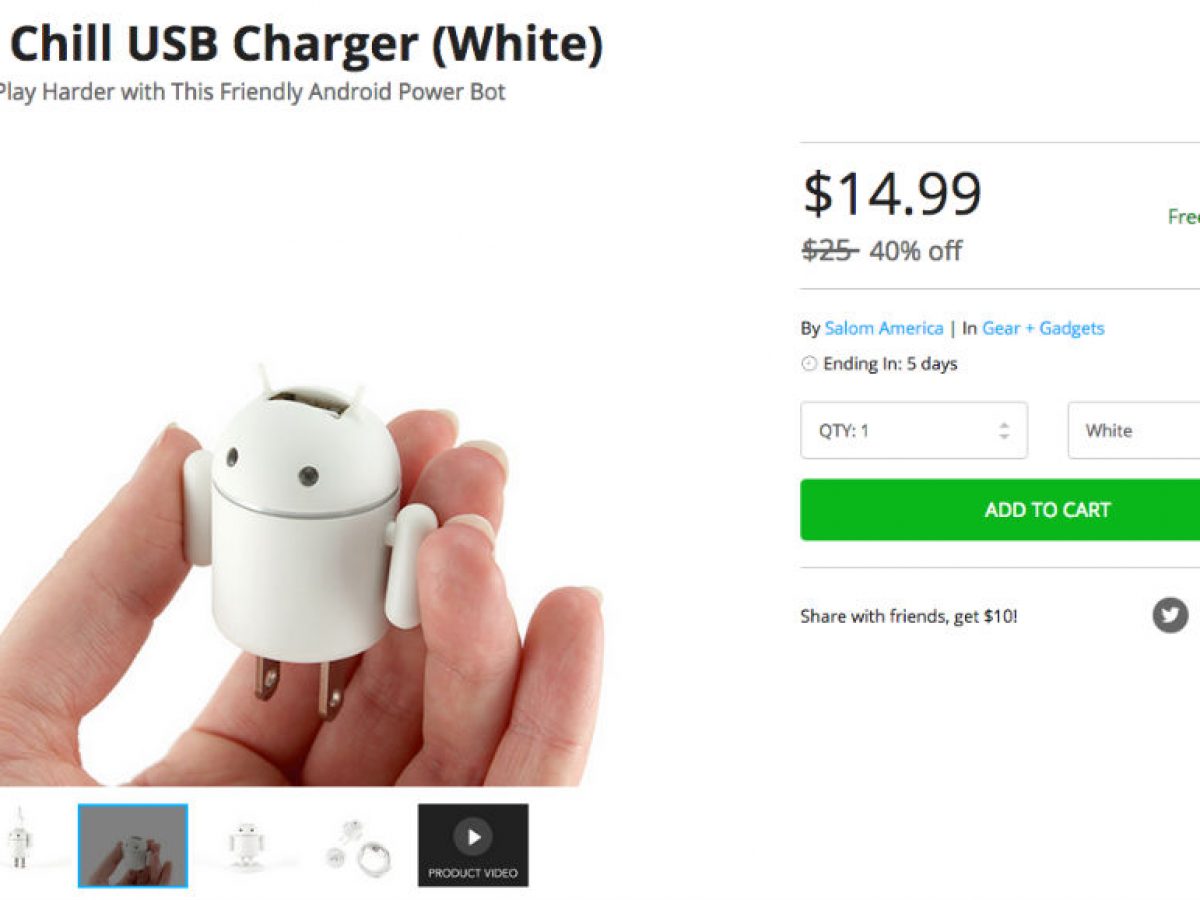The height and width of the screenshot is (900, 1200).
Task: Select the standing Android charger thumbnail
Action: click(x=247, y=845)
